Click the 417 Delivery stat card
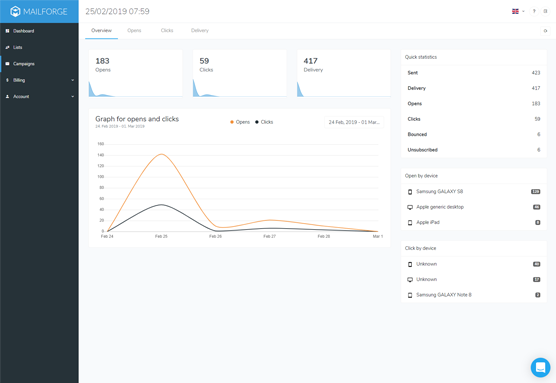This screenshot has width=556, height=383. [344, 73]
